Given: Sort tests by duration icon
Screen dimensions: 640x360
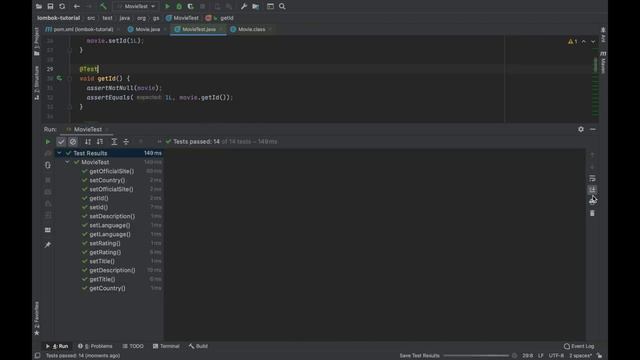Looking at the screenshot, I should tap(100, 142).
